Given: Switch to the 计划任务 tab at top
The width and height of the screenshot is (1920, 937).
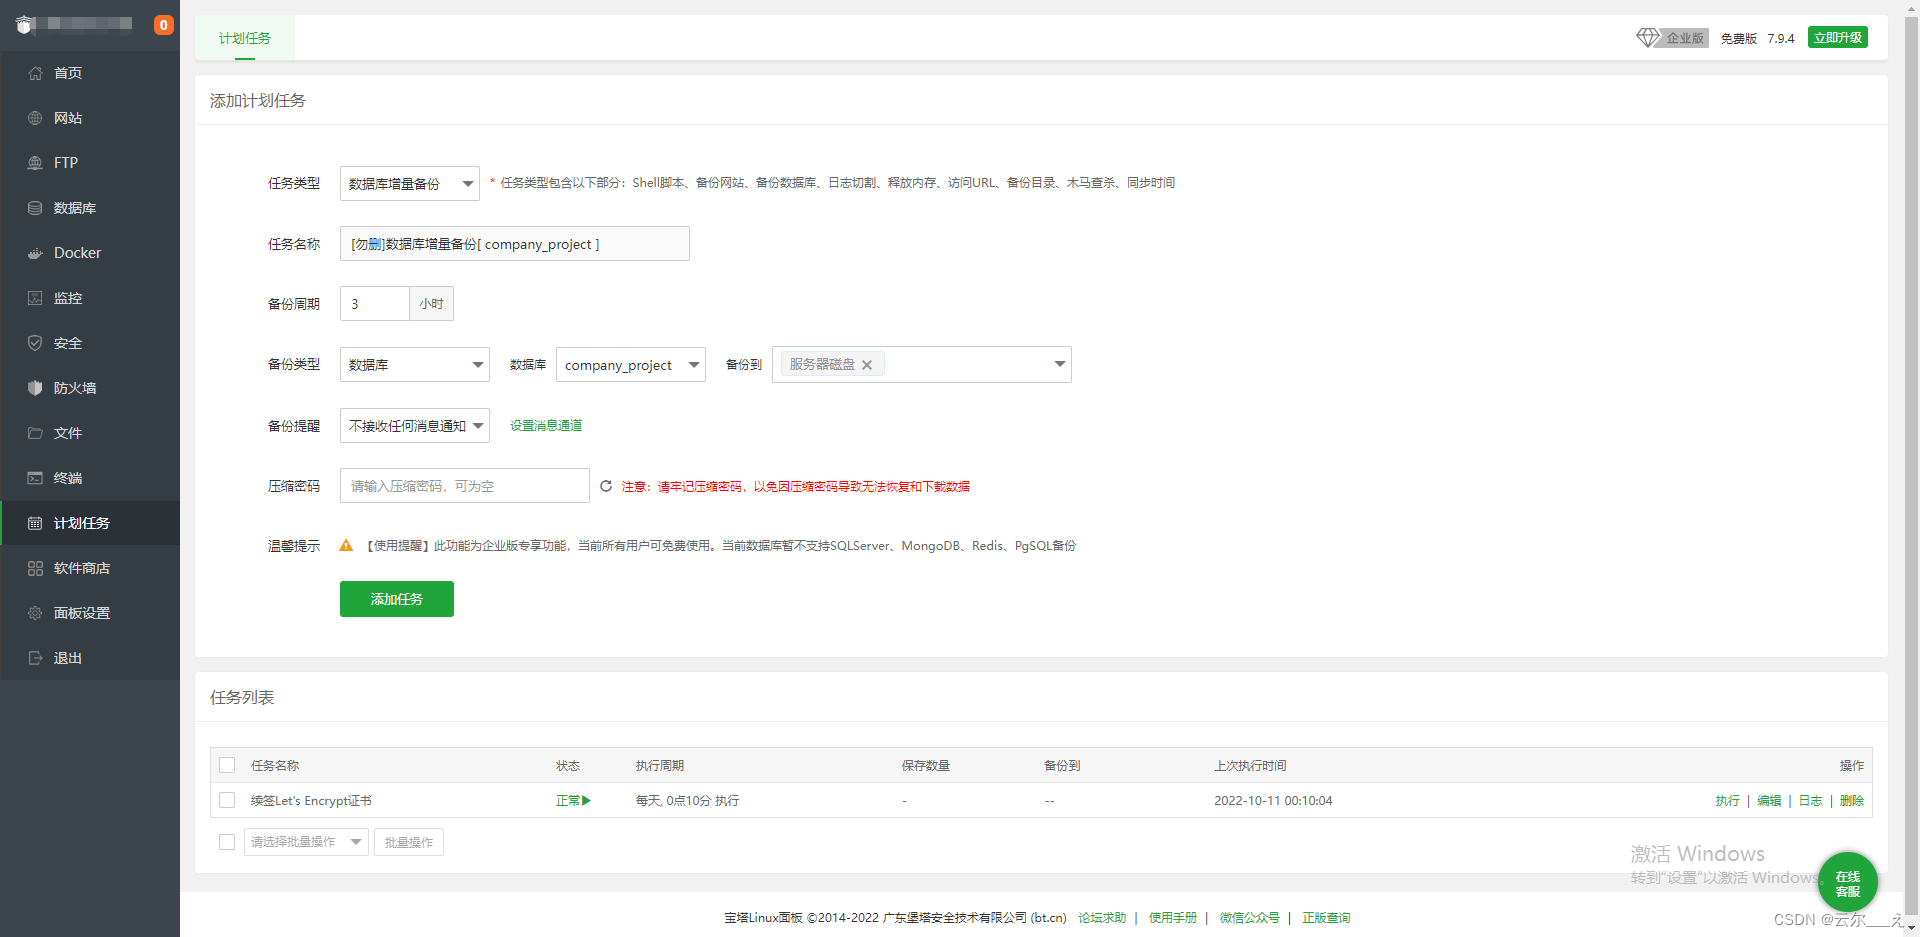Looking at the screenshot, I should 245,38.
